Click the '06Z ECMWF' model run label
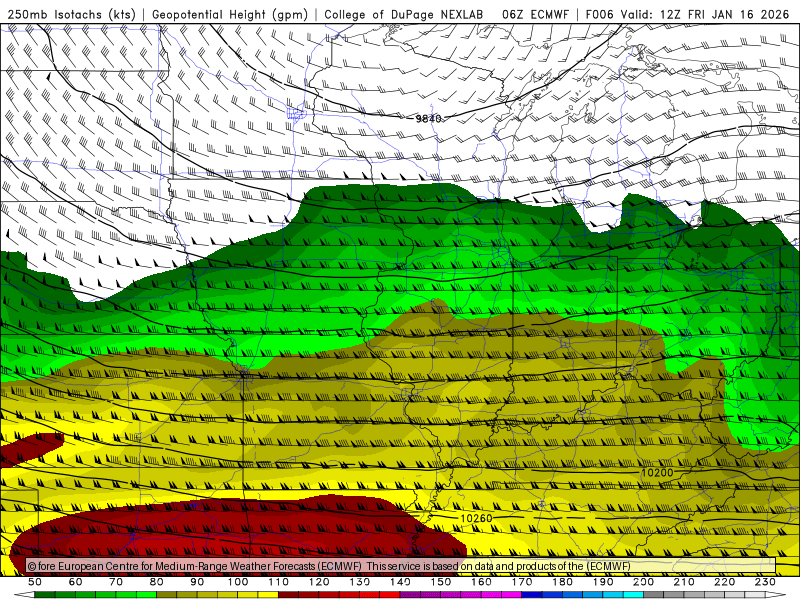Screen dimensions: 800x600 click(535, 15)
